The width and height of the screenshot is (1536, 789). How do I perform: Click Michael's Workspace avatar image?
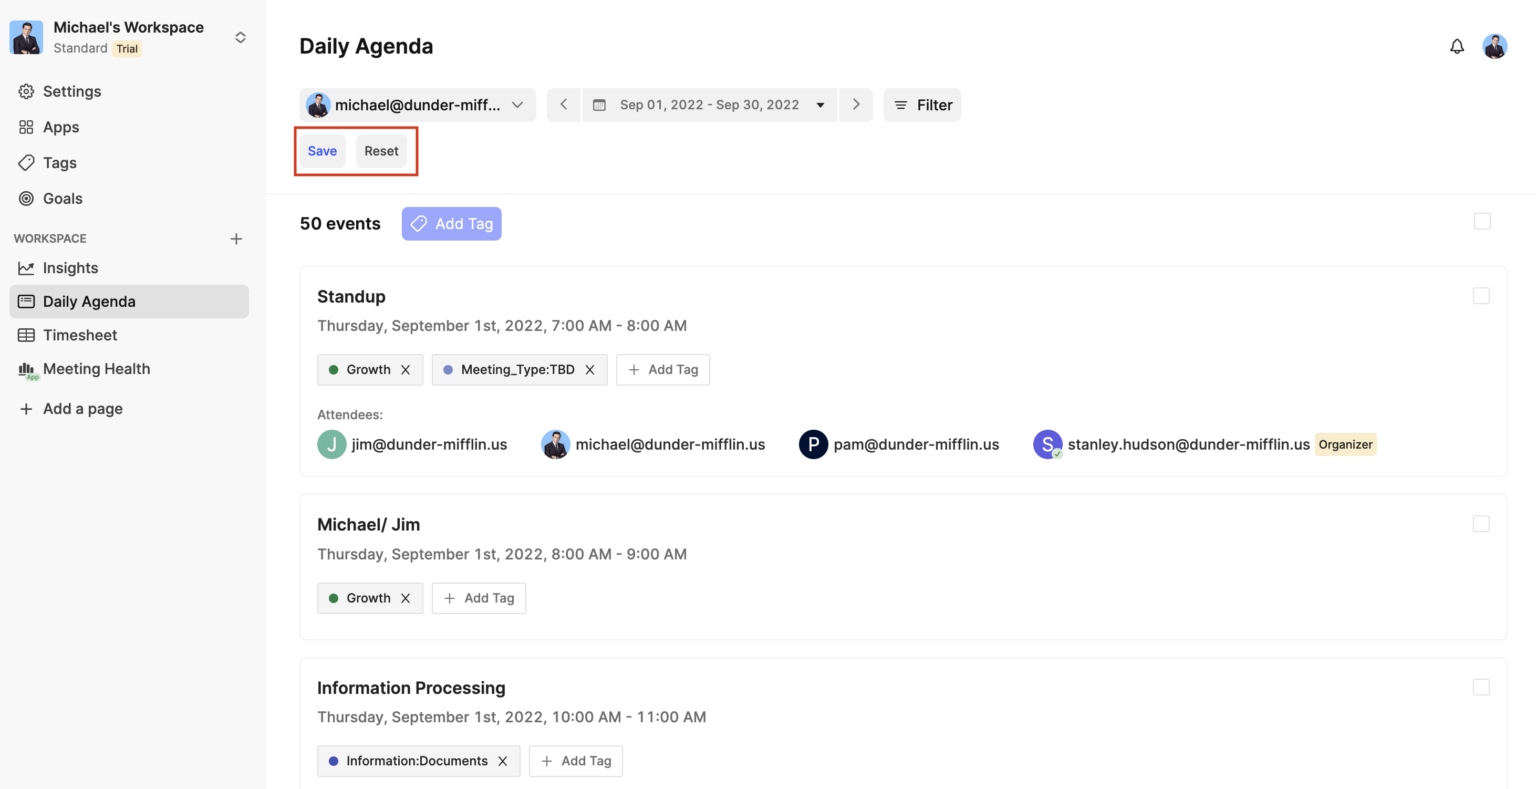tap(26, 37)
